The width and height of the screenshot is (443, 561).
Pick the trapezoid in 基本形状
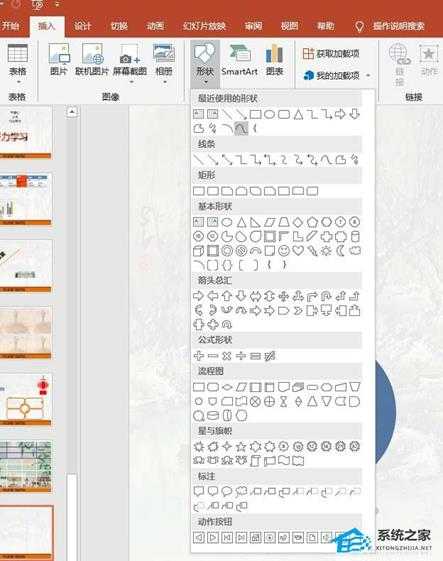click(x=284, y=222)
